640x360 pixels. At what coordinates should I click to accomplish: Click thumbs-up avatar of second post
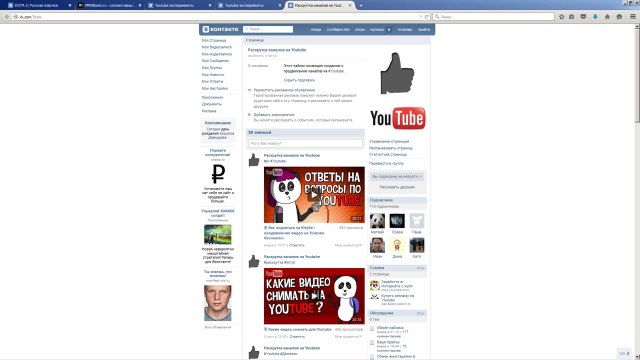point(254,261)
